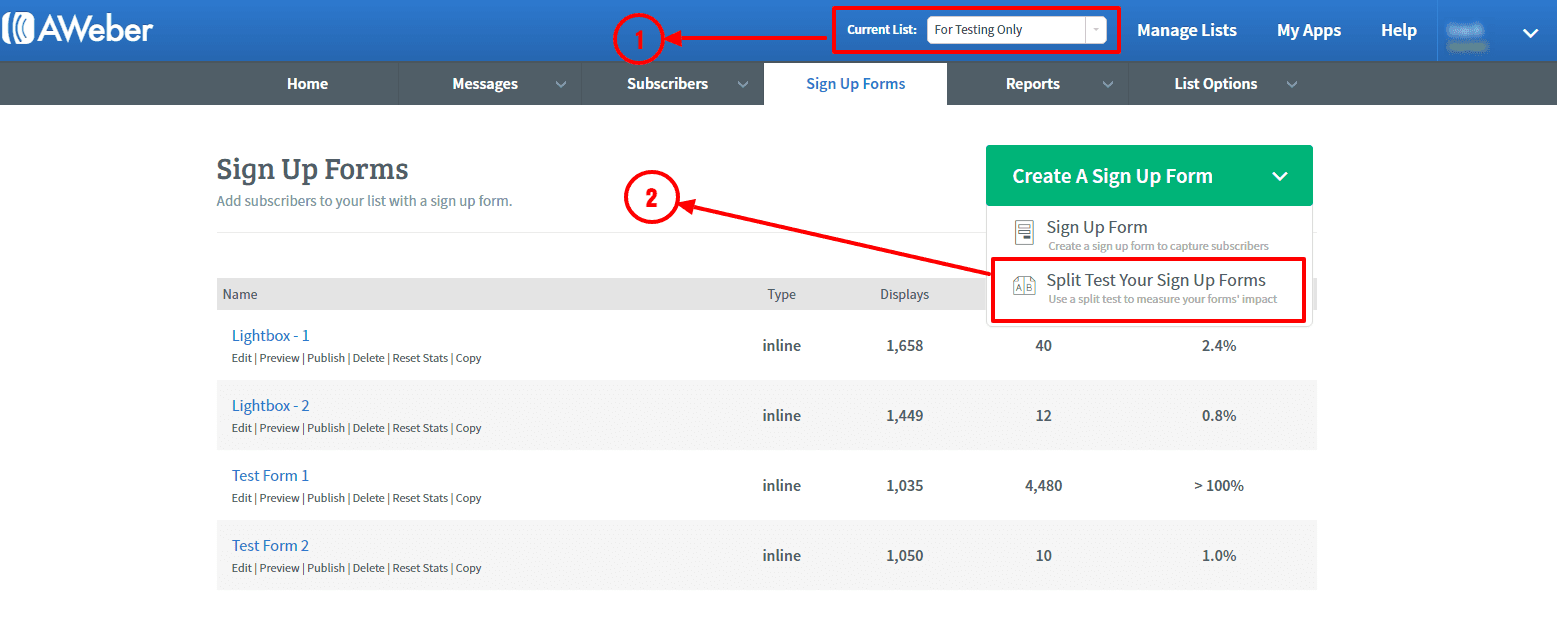Click the AWeber logo
The width and height of the screenshot is (1557, 630).
(x=78, y=29)
